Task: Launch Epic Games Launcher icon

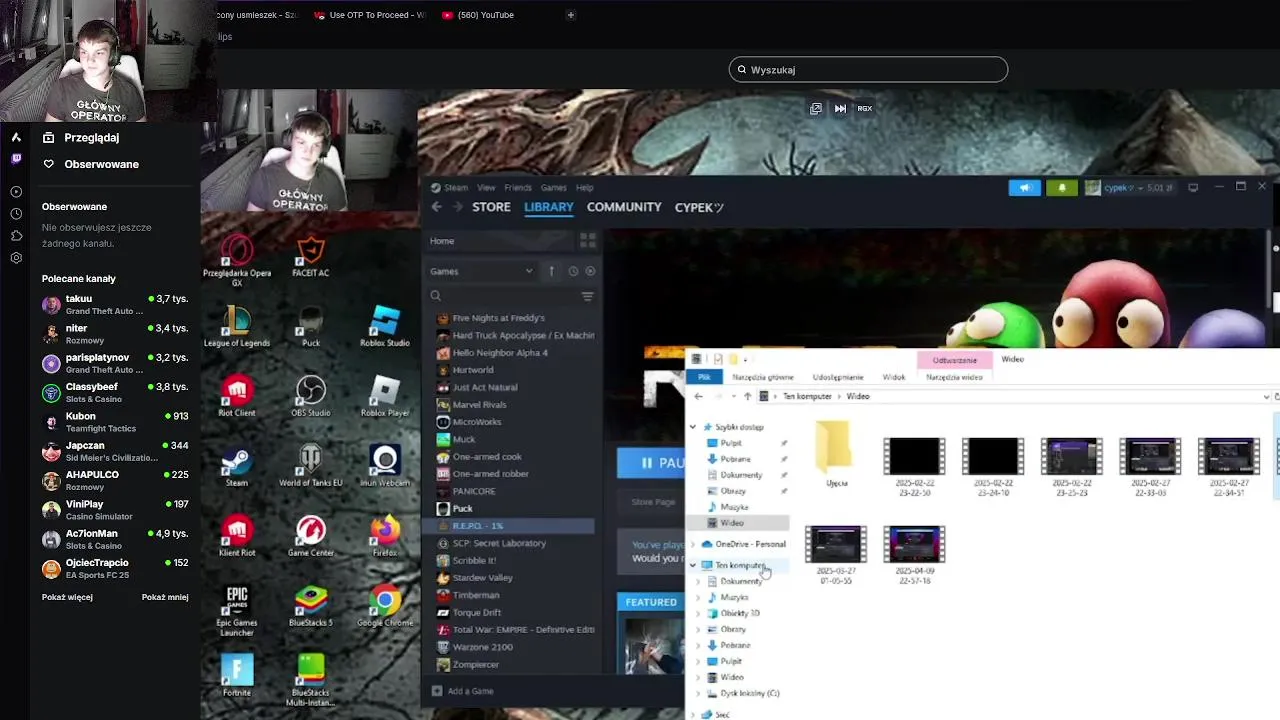Action: 237,612
